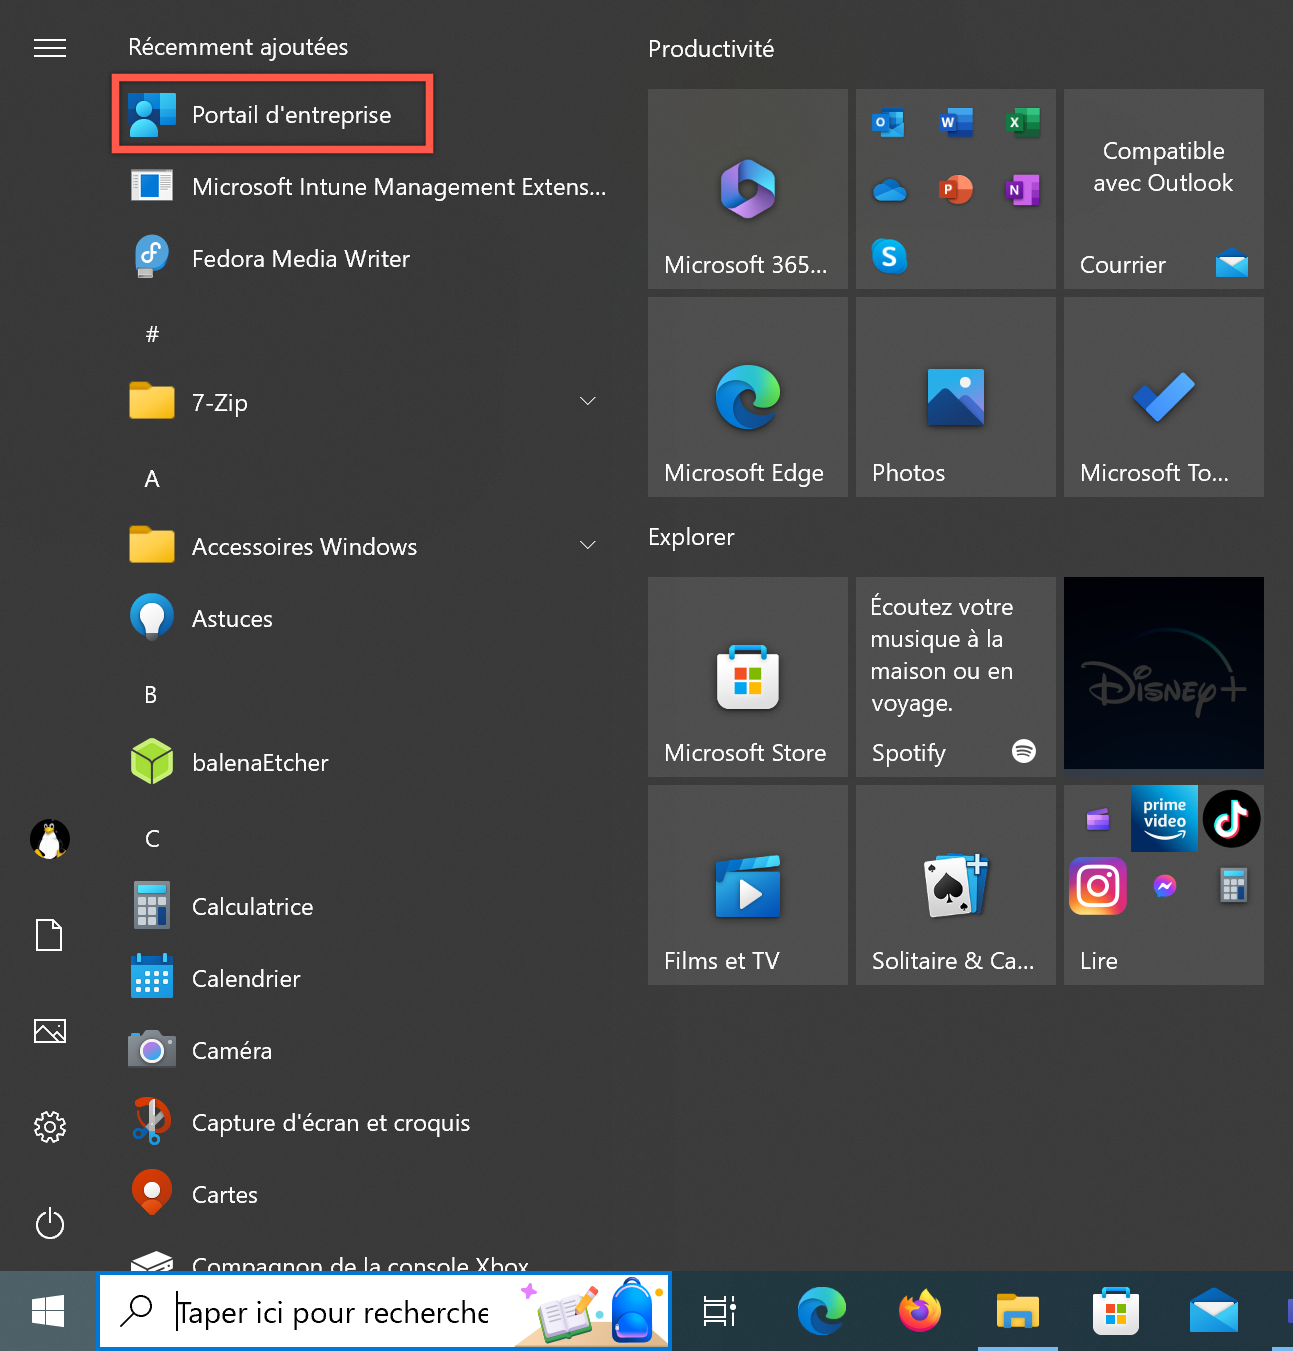The width and height of the screenshot is (1293, 1351).
Task: Open Instagram in the Lire group
Action: (x=1098, y=886)
